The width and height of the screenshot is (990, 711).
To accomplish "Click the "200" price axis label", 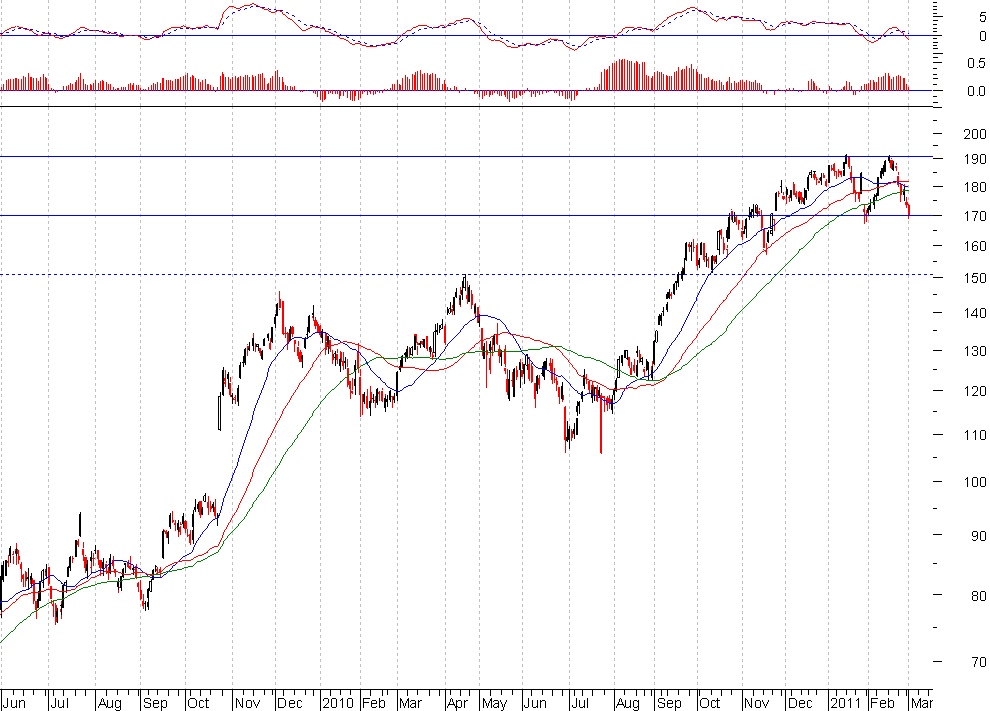I will 975,134.
